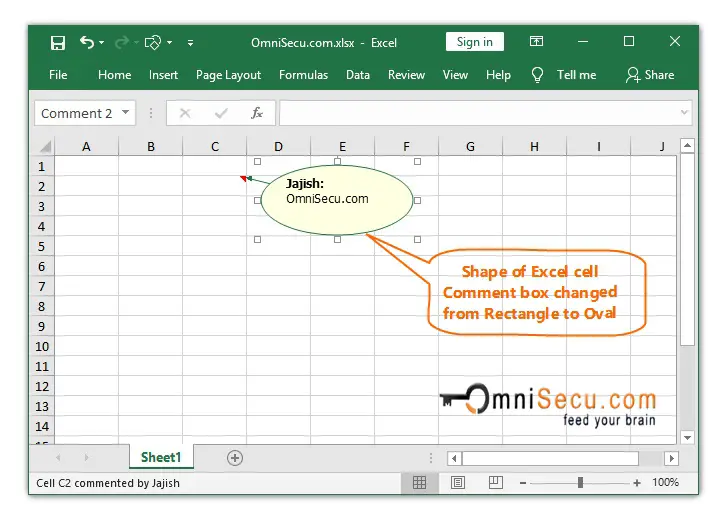Viewport: 722px width, 525px height.
Task: Click the vertical scrollbar up arrow
Action: (x=687, y=146)
